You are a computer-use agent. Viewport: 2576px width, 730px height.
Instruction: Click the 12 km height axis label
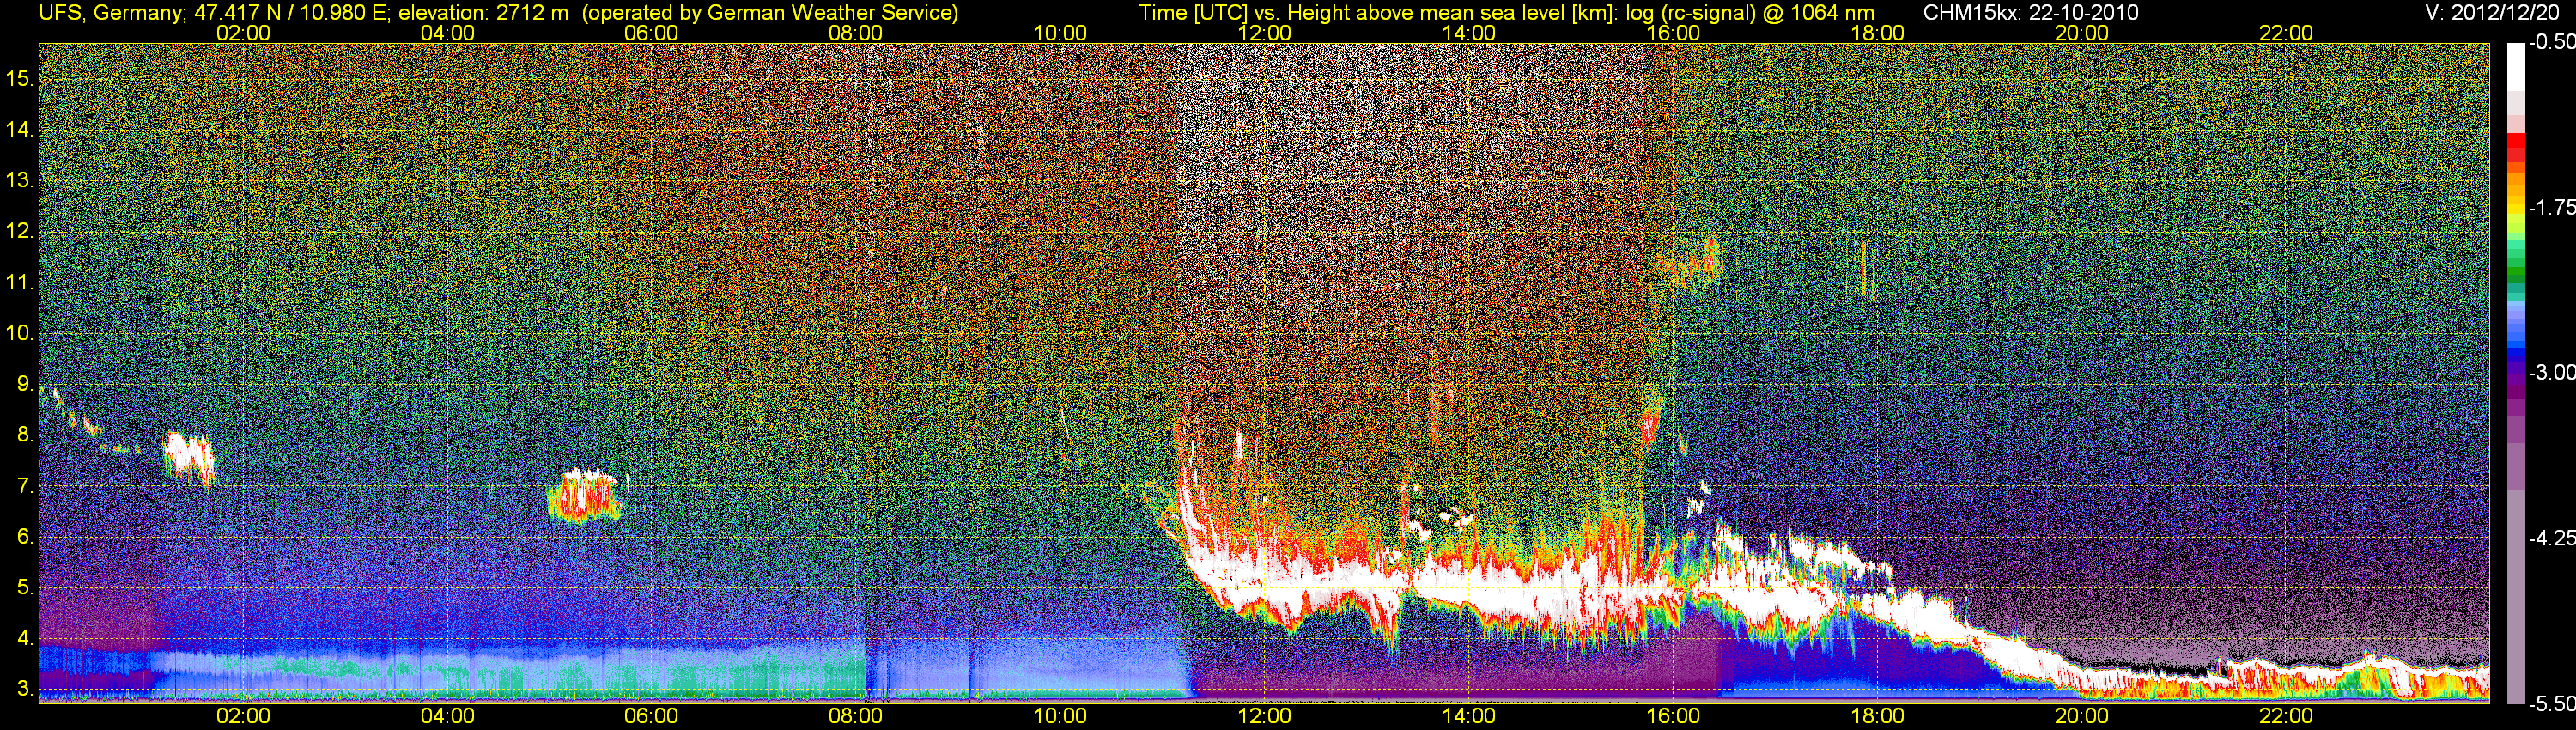tap(20, 231)
